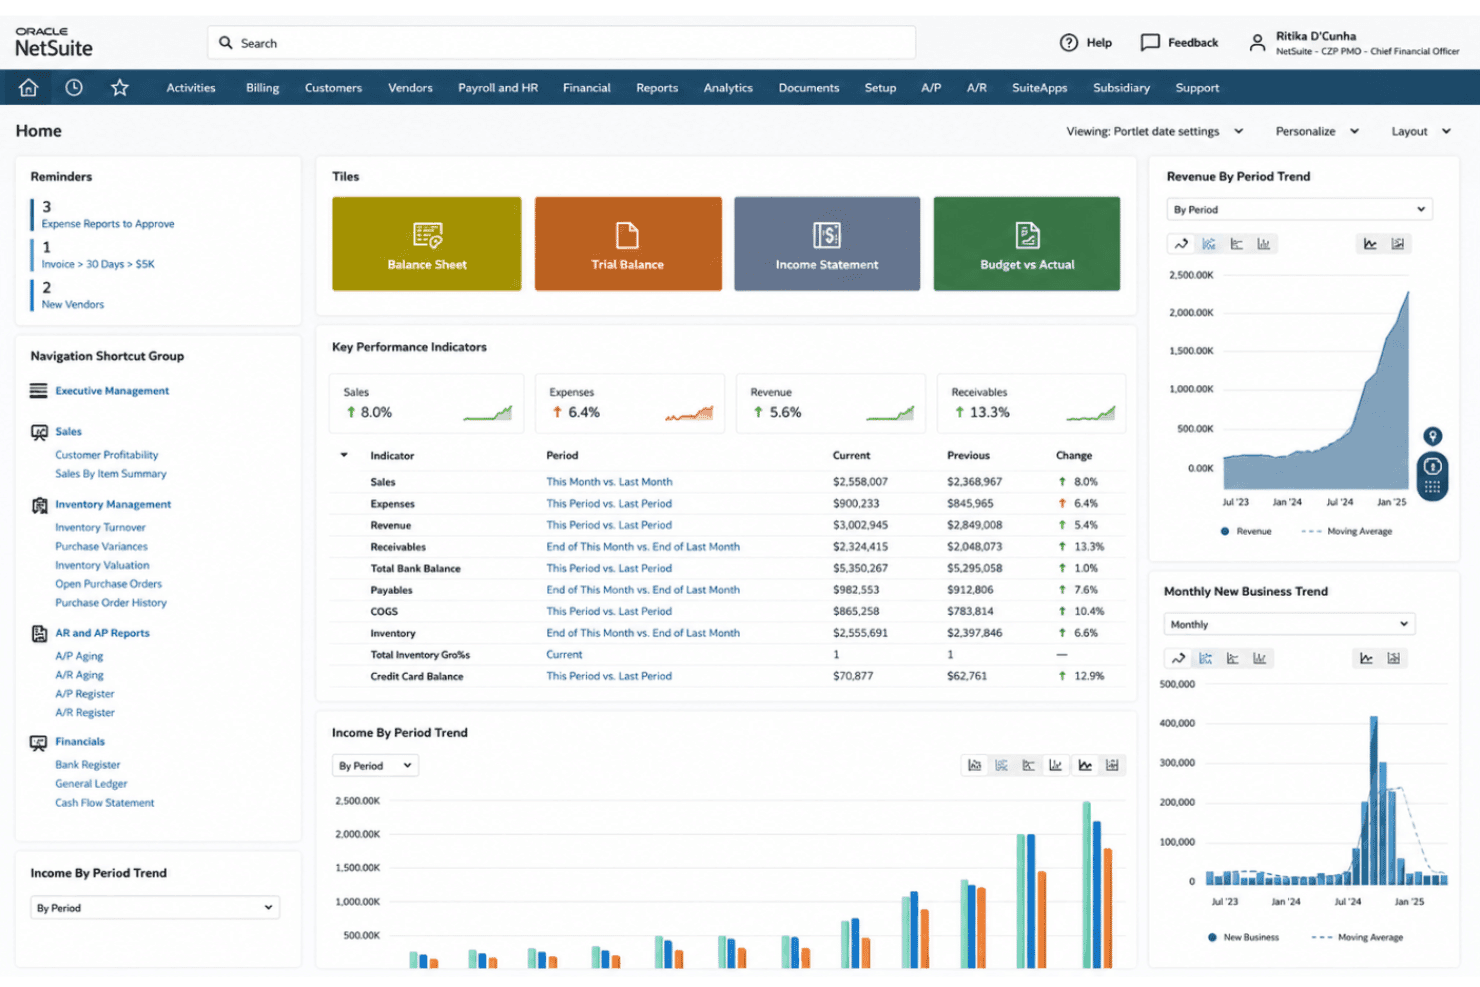Toggle data table icon in center Income By Period Trend

(1112, 765)
